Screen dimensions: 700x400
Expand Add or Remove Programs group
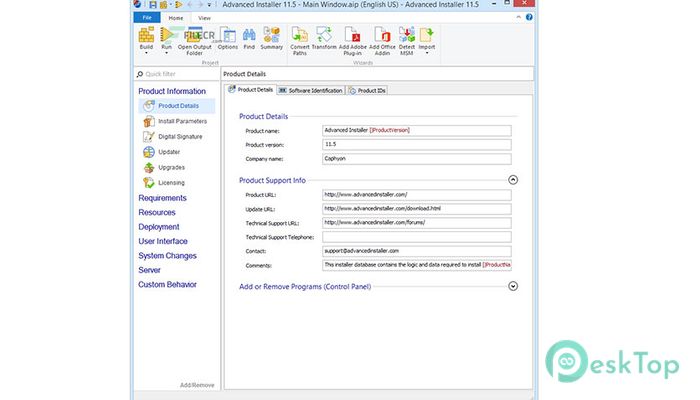click(513, 286)
